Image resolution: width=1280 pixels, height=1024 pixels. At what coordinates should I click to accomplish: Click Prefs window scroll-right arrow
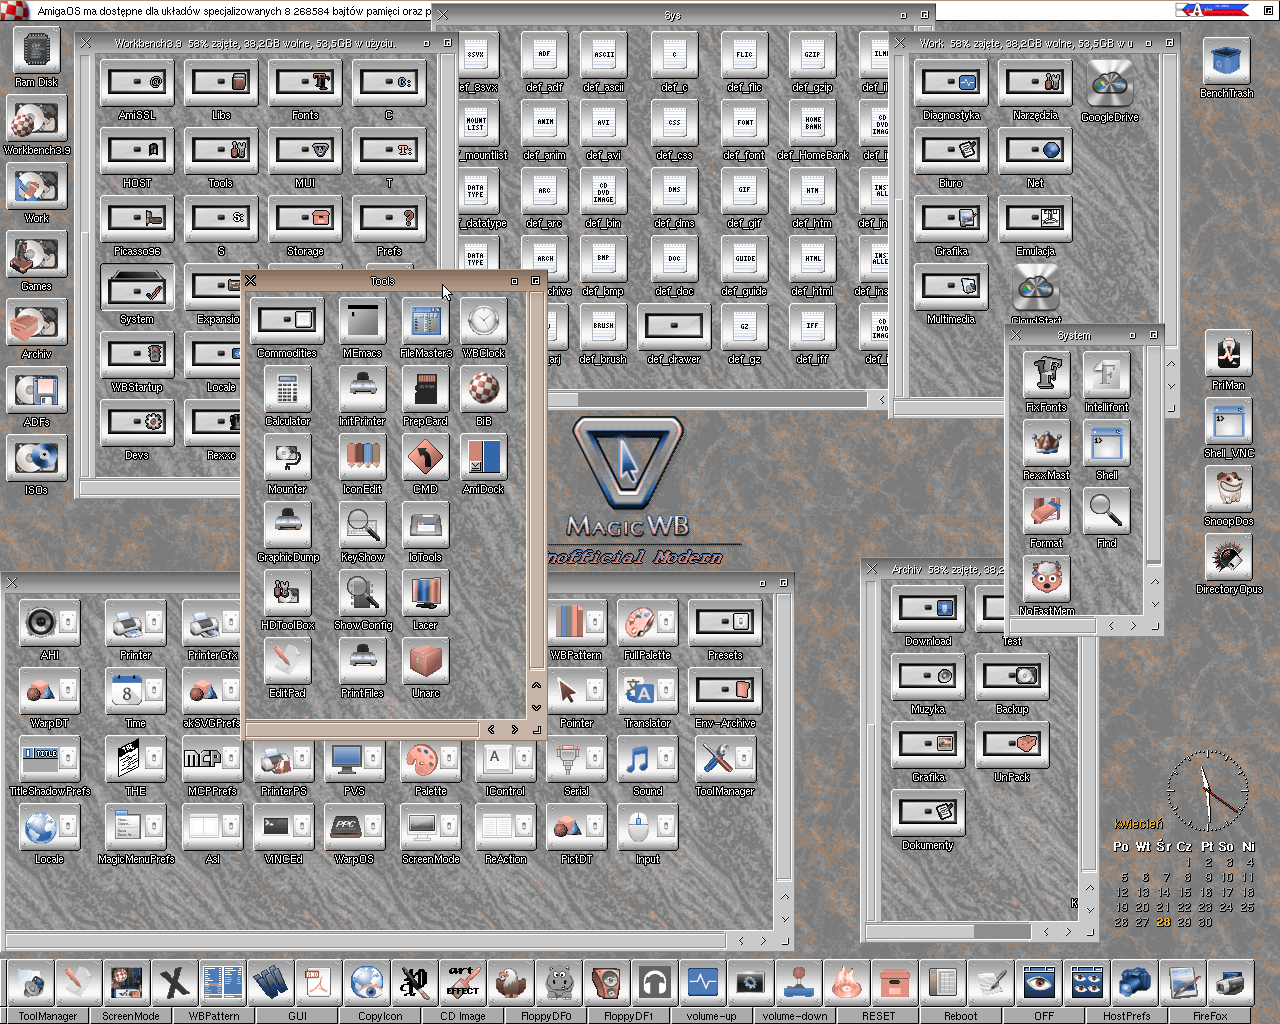[x=763, y=941]
